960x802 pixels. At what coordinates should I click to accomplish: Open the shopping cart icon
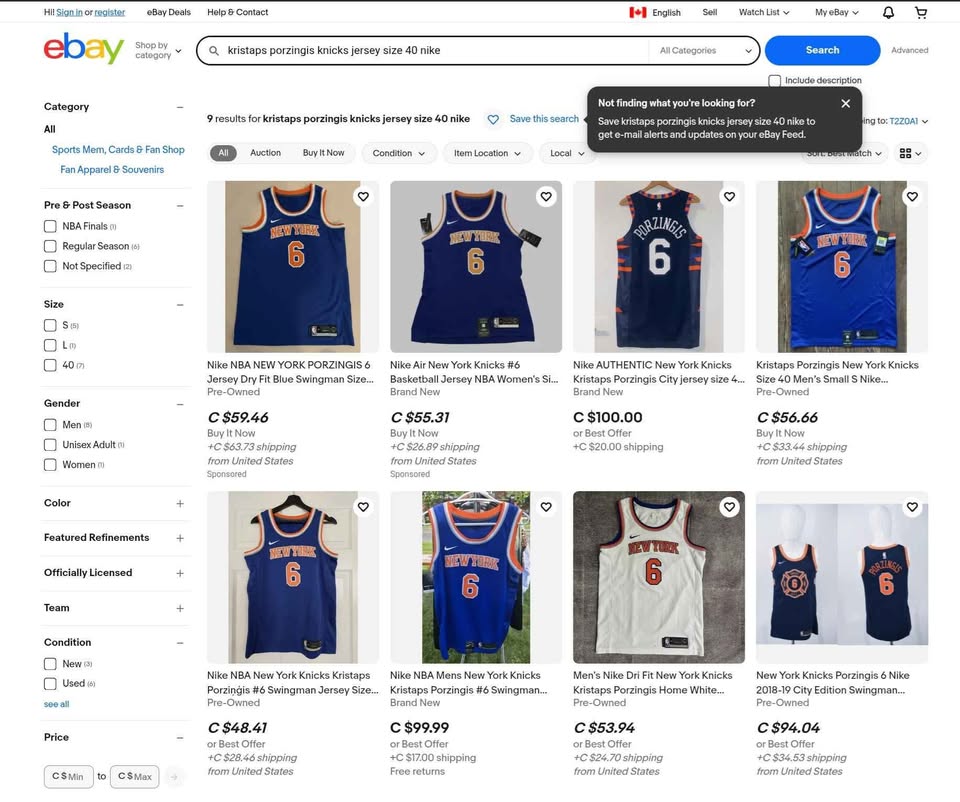point(921,12)
